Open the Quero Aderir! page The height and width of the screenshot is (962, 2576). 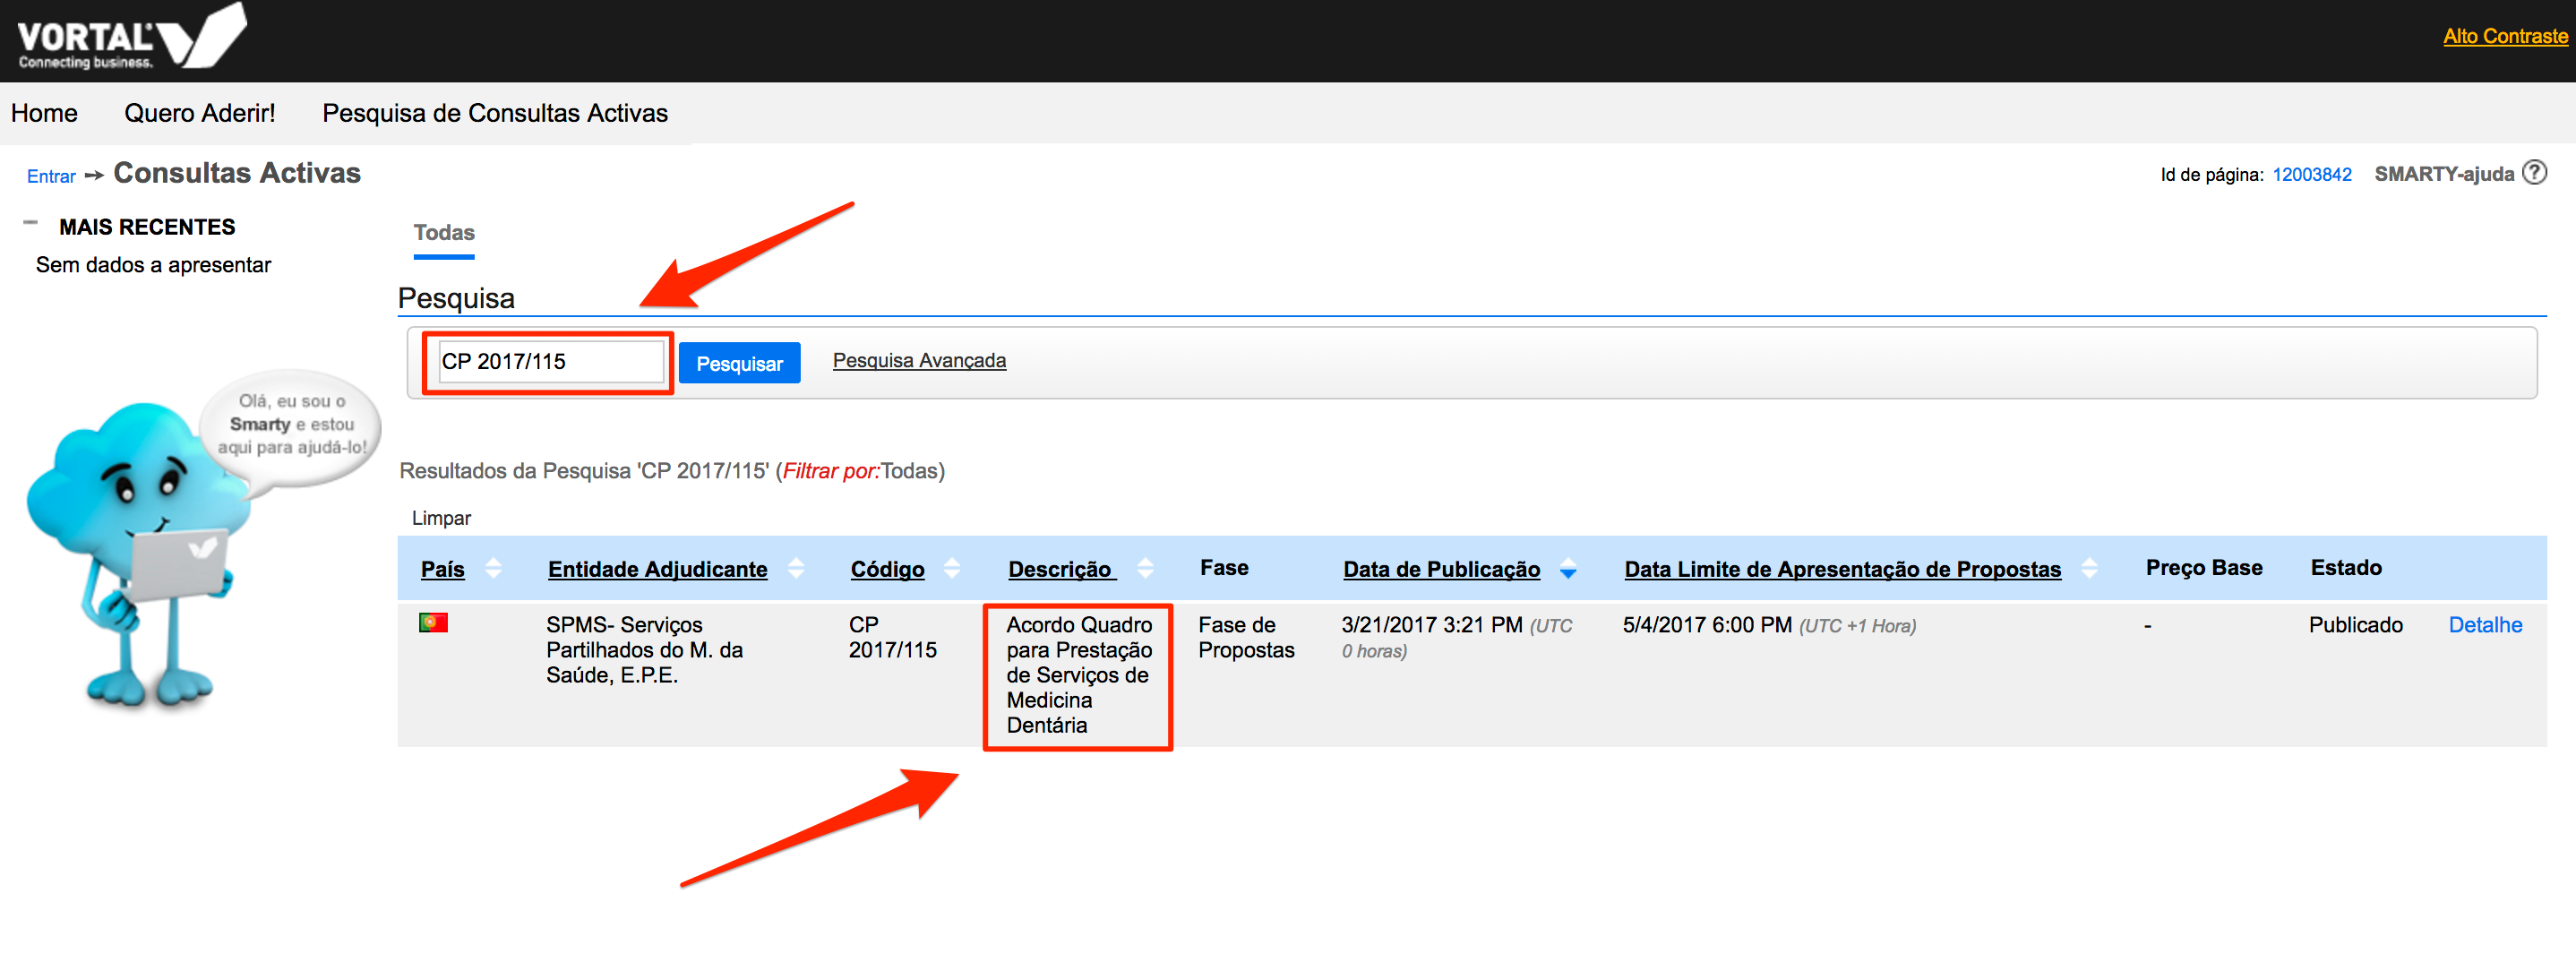tap(199, 113)
